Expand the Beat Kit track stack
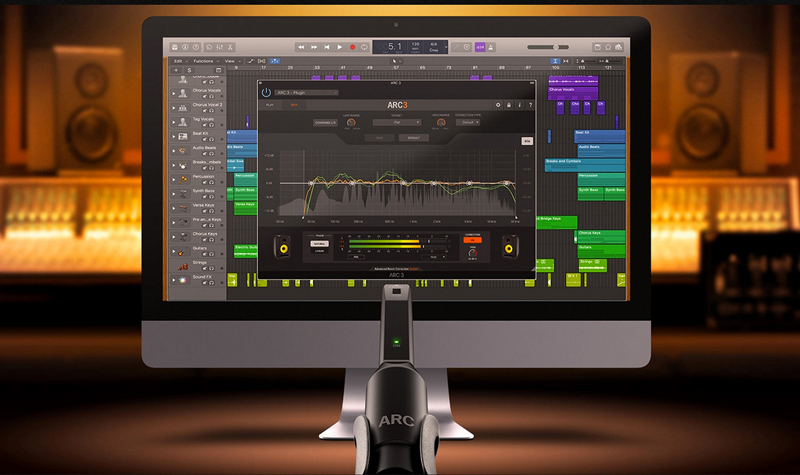Image resolution: width=800 pixels, height=475 pixels. (173, 136)
